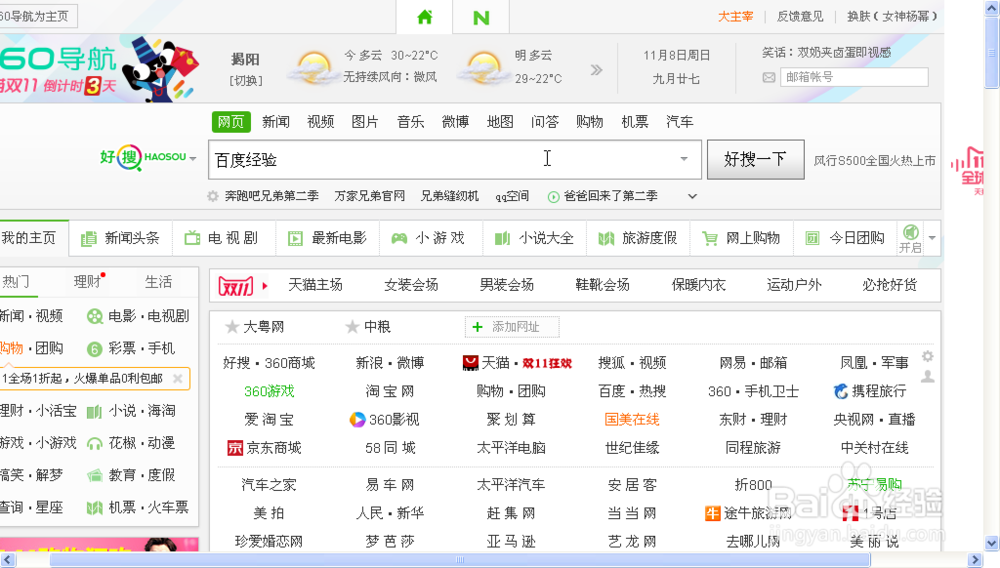Click the headphone icon for 花椒·动漫
Viewport: 1000px width, 568px height.
(x=94, y=444)
